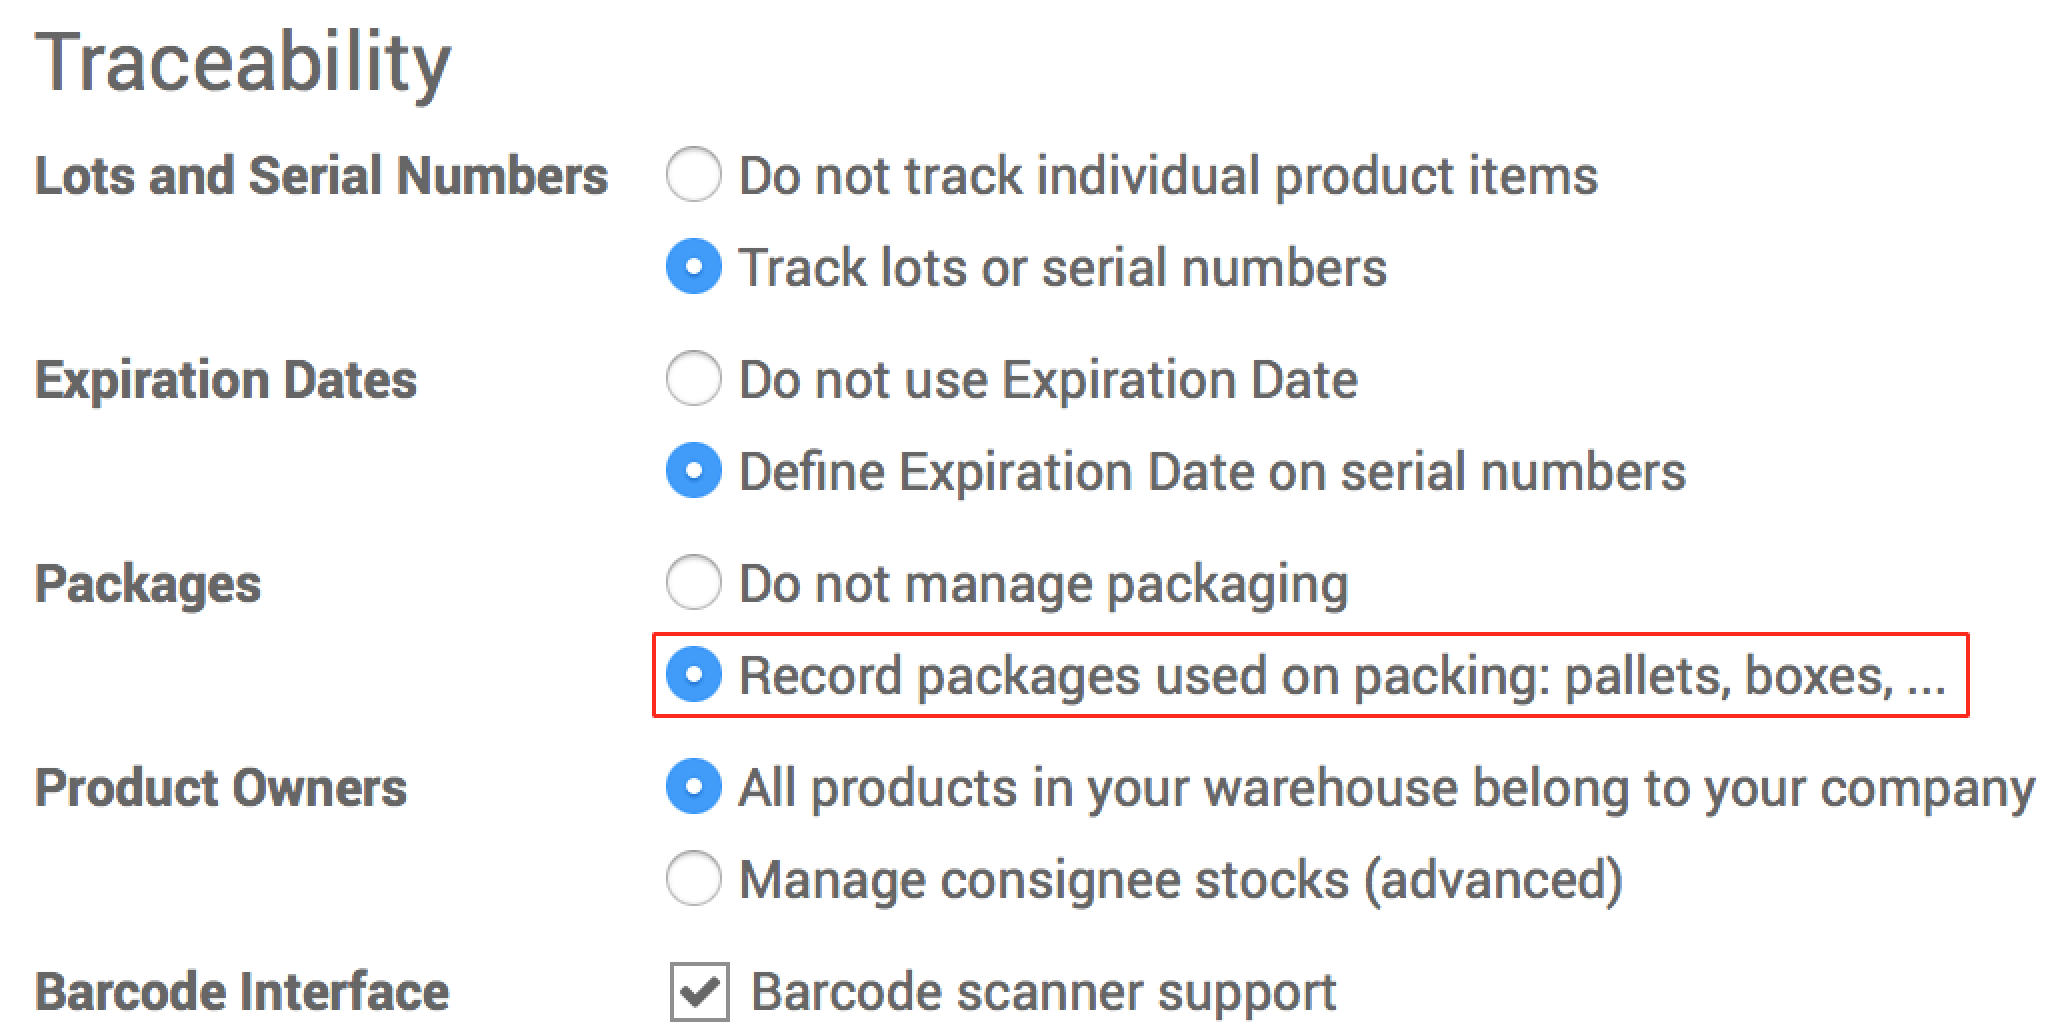Screen dimensions: 2058x1032
Task: Enable 'Define Expiration Date on serial numbers' radio
Action: coord(693,471)
